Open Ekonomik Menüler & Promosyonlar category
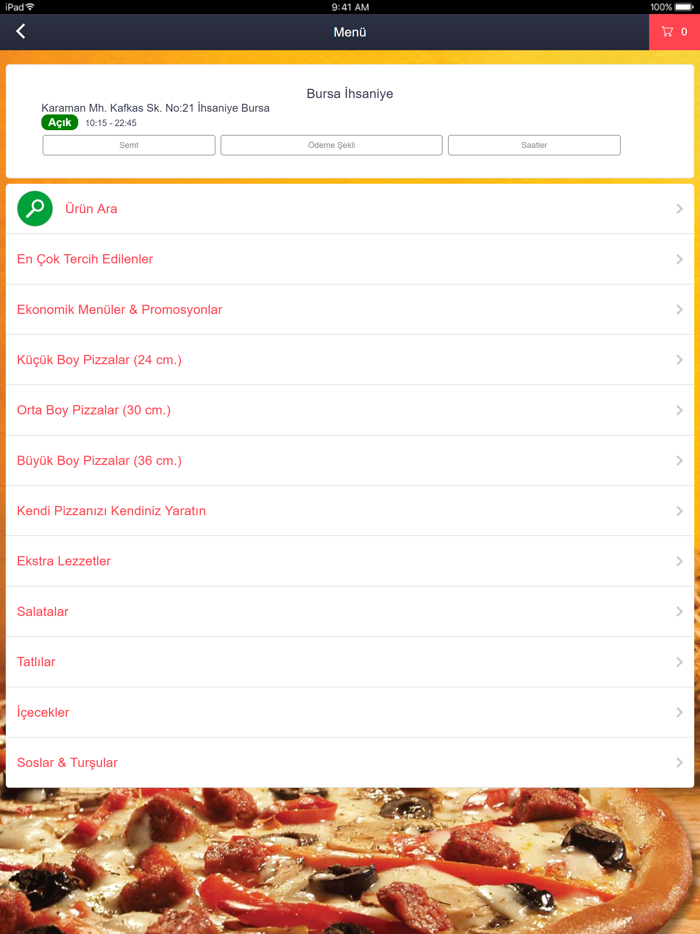The width and height of the screenshot is (700, 934). click(x=350, y=309)
